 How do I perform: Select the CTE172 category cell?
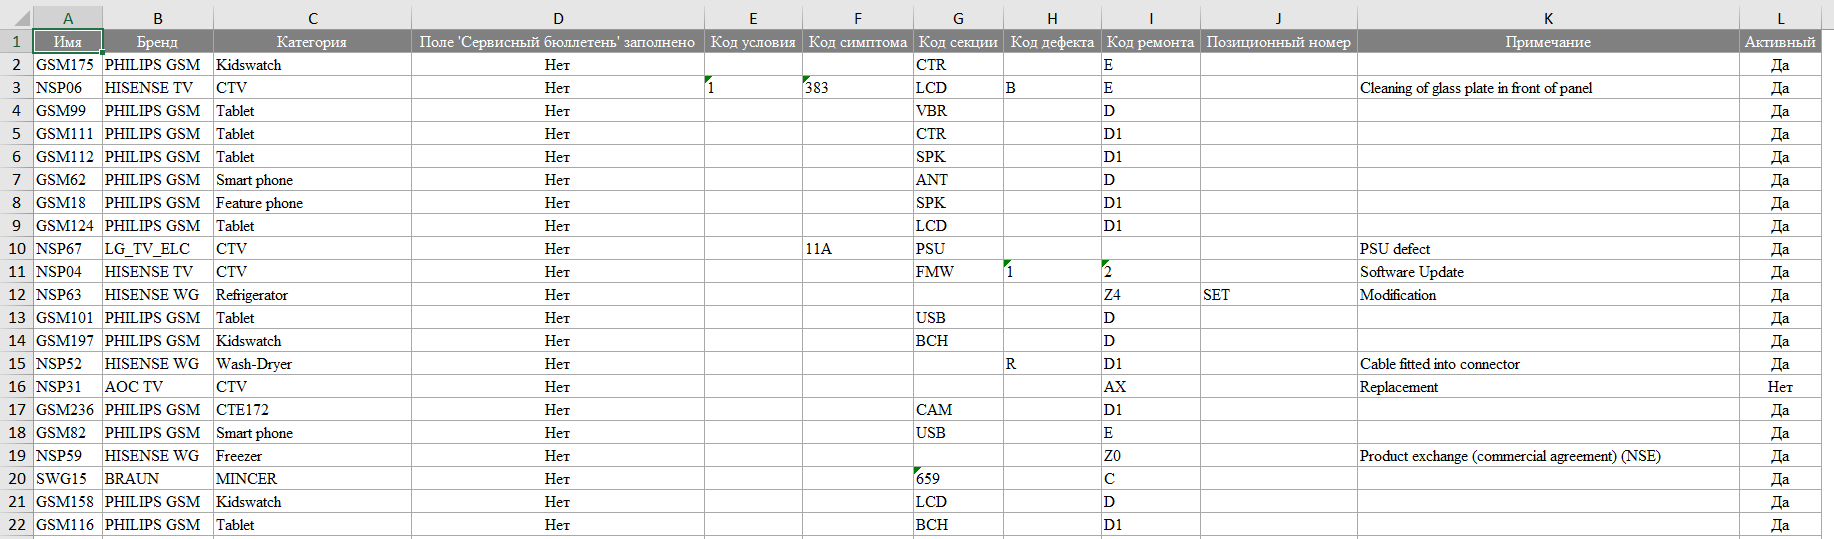(312, 409)
